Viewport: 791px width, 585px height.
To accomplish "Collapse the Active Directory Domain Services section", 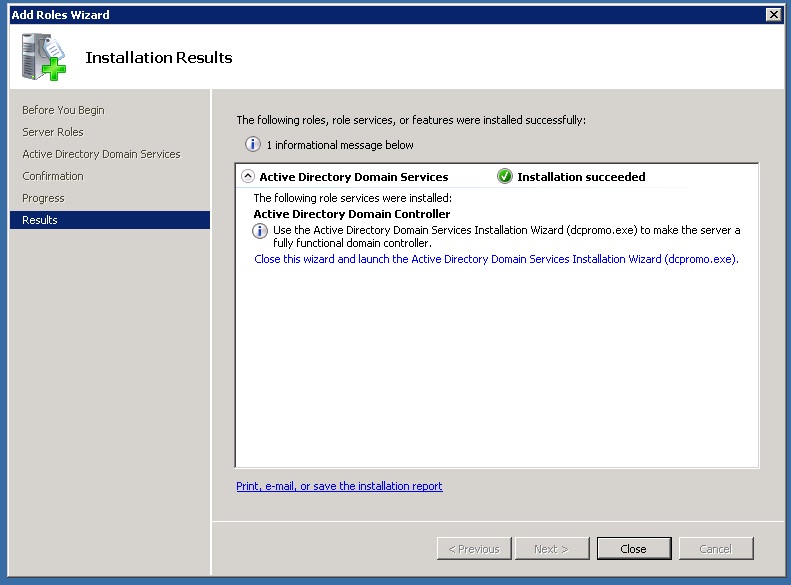I will tap(248, 176).
